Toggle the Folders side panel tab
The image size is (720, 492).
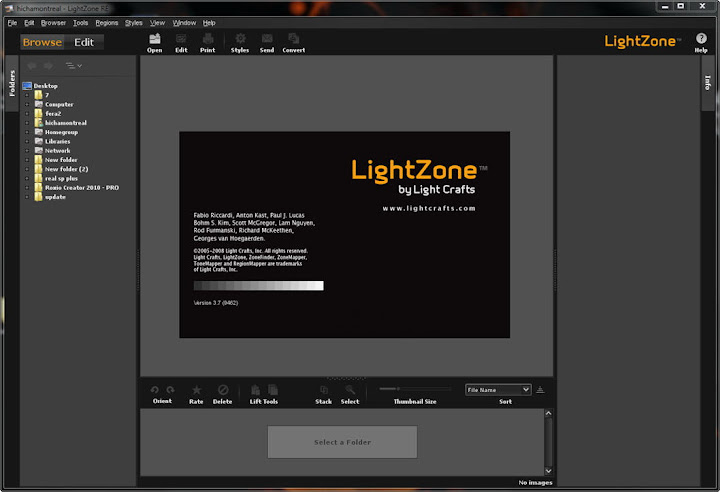[x=12, y=83]
